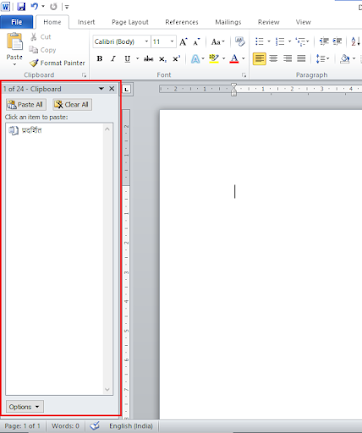The height and width of the screenshot is (433, 362).
Task: Click the tab selector on the ruler
Action: (x=127, y=89)
